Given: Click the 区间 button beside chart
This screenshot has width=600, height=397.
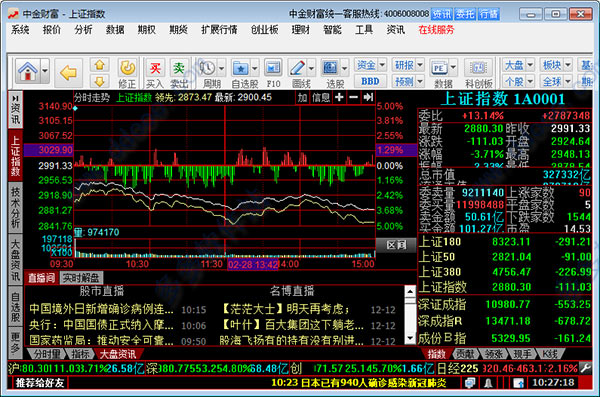Looking at the screenshot, I should [396, 245].
